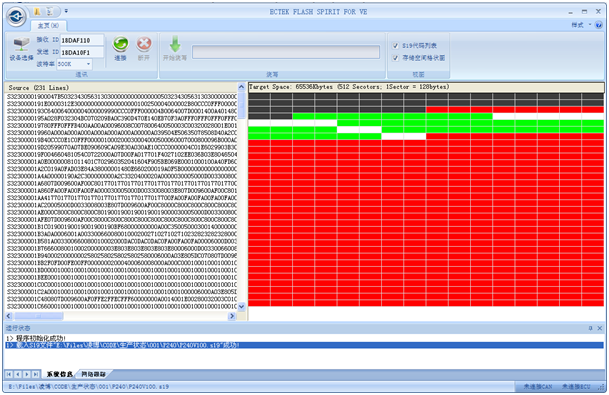Toggle the storage space grid view checkbox
609x395 pixels.
coord(395,58)
